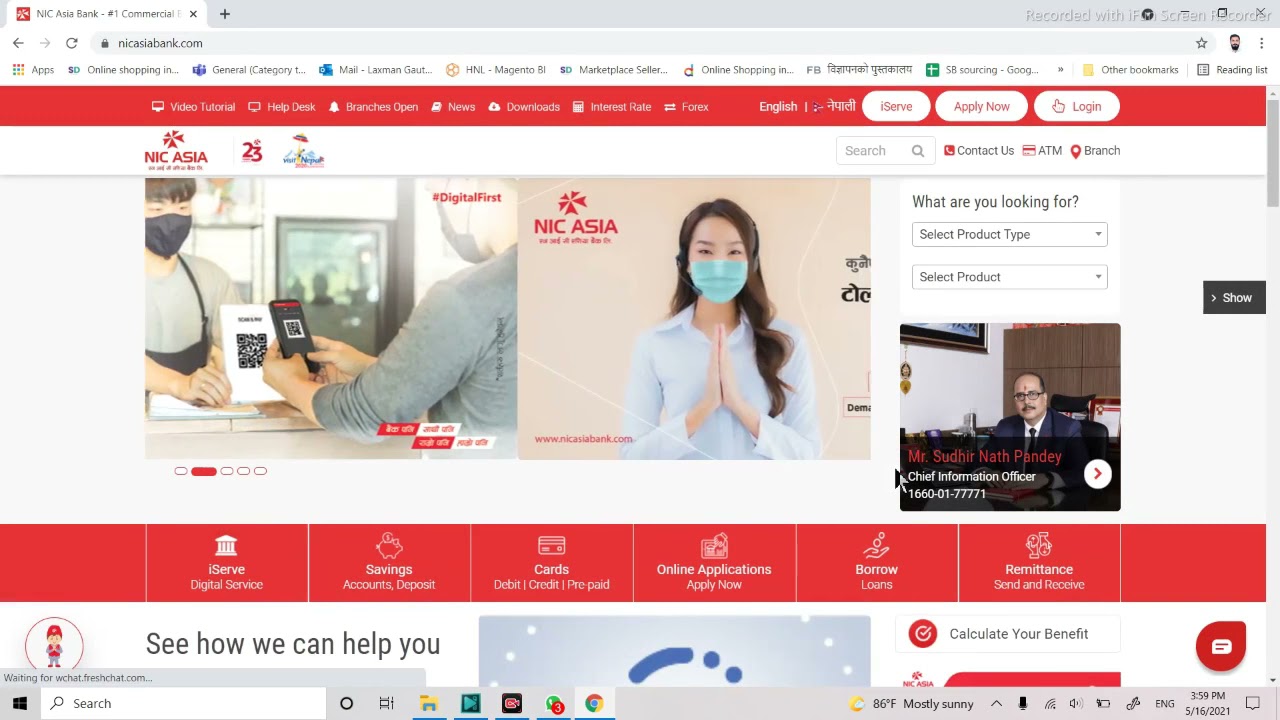This screenshot has width=1280, height=720.
Task: Open the Branch locator link
Action: (x=1095, y=151)
